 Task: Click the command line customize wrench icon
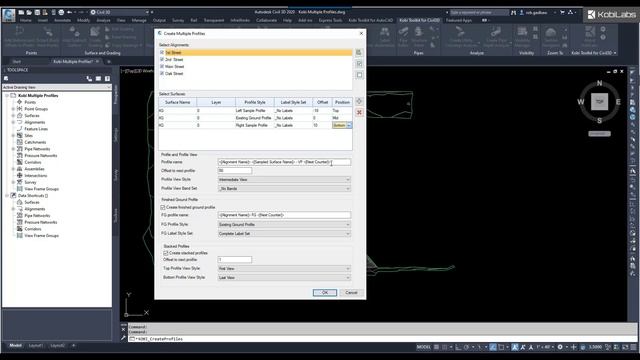[123, 338]
